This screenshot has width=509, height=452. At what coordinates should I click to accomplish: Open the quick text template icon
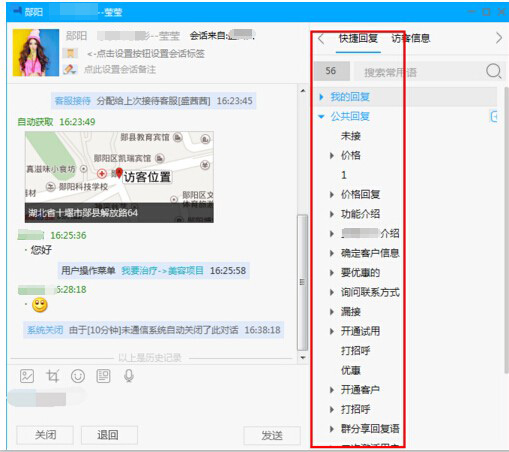103,376
